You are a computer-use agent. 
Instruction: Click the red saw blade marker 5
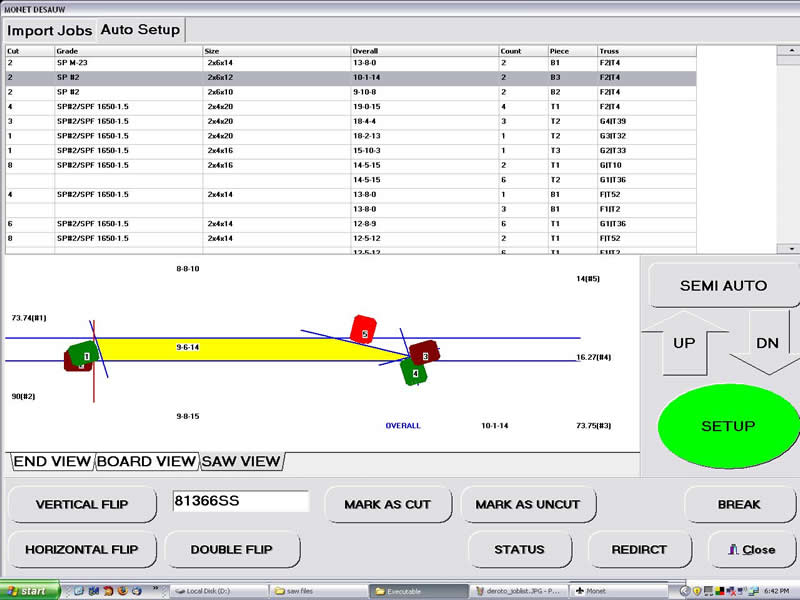coord(364,330)
